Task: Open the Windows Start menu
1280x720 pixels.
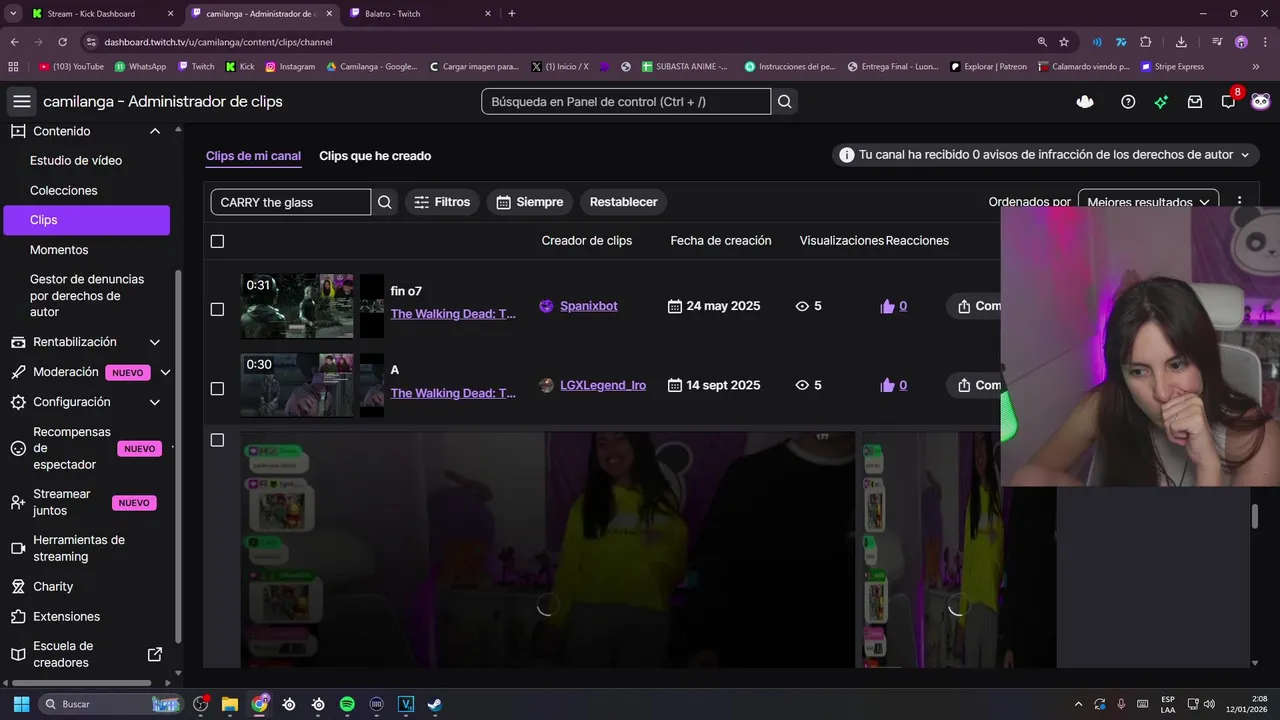Action: (21, 704)
